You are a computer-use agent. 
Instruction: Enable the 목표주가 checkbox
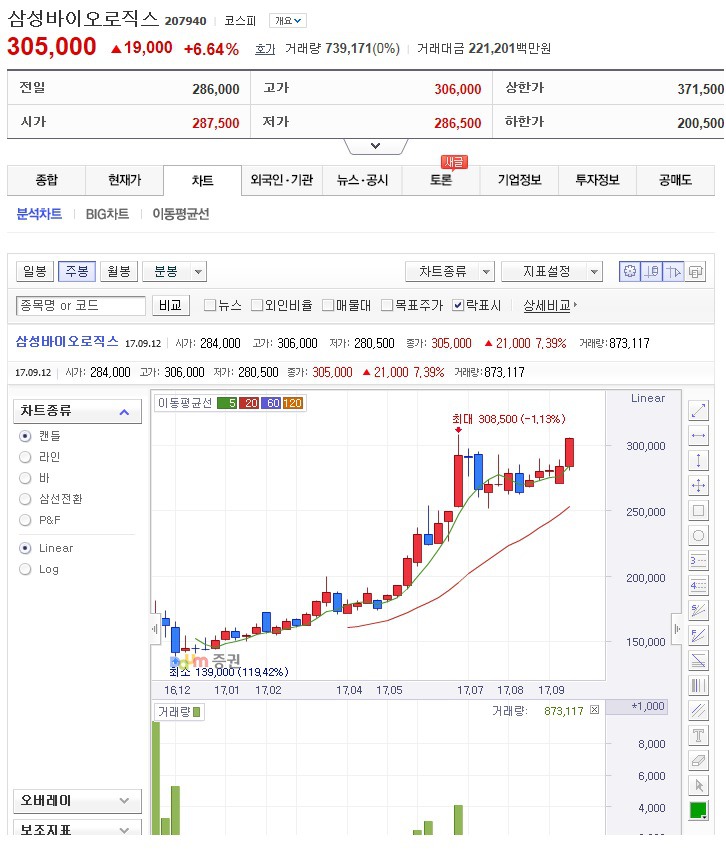click(x=387, y=305)
